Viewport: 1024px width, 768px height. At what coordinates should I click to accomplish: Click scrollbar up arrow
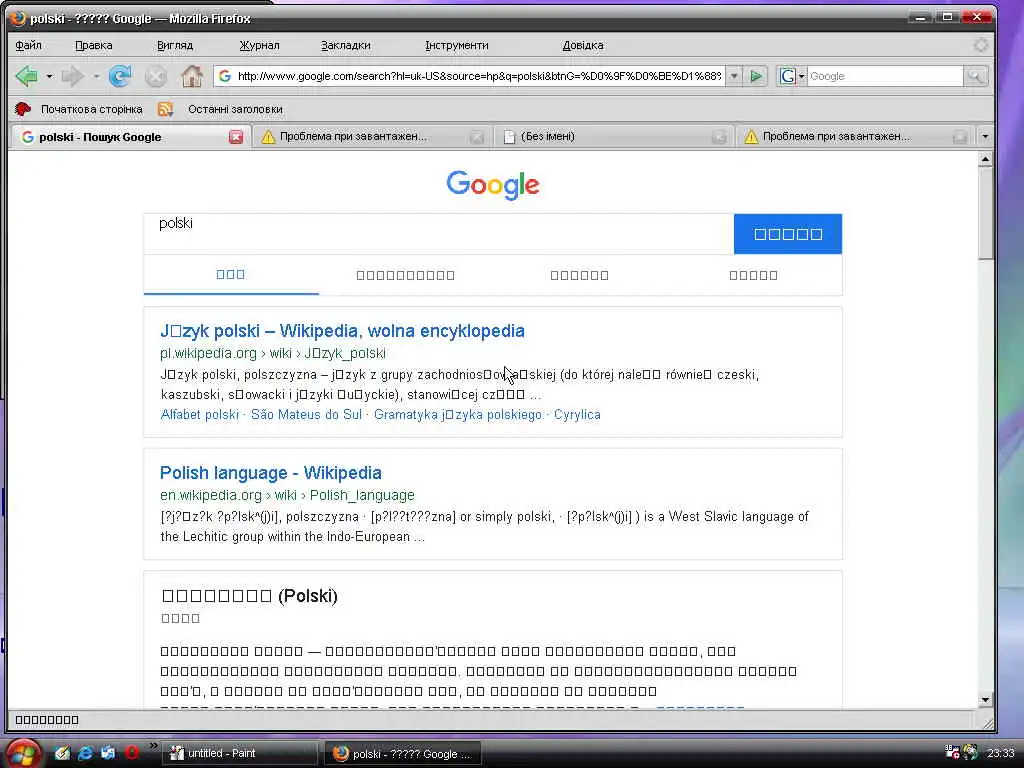(x=985, y=159)
